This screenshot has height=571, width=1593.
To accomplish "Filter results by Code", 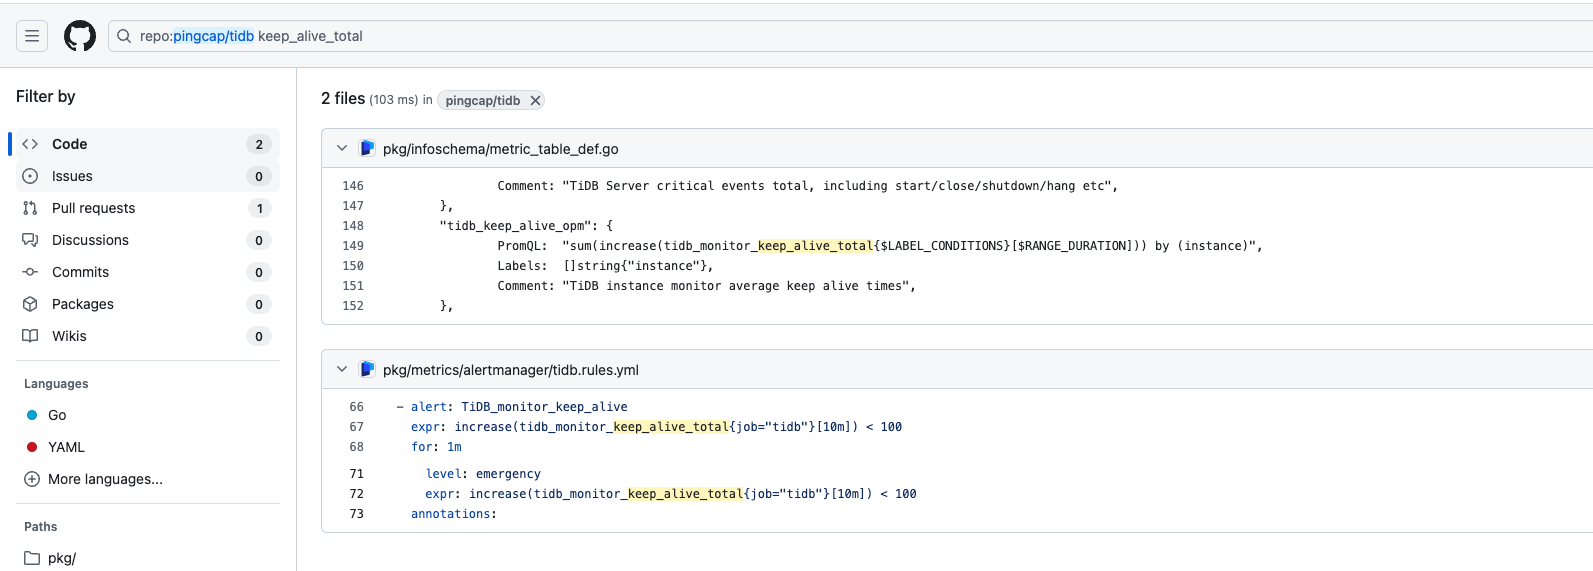I will 70,144.
